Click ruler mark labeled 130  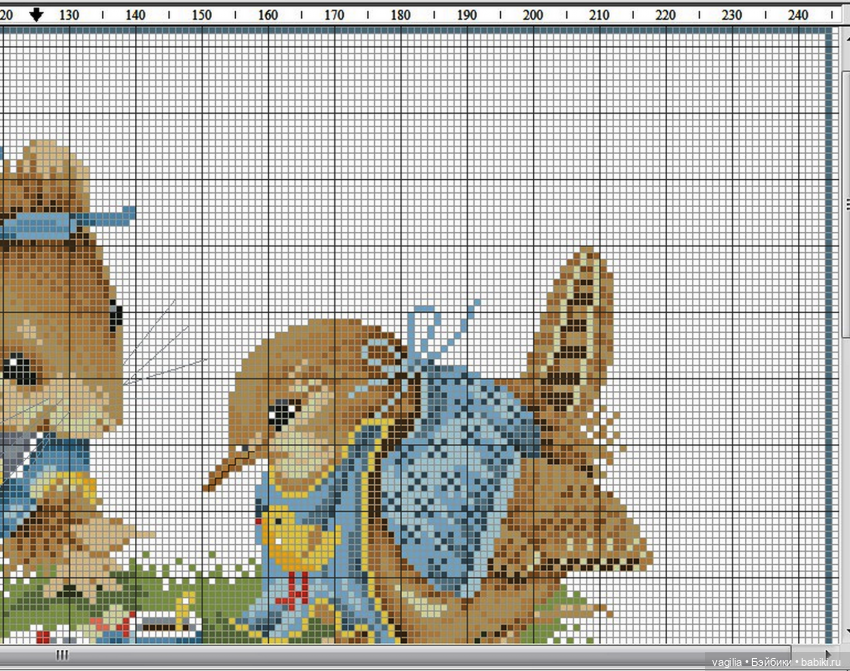(70, 15)
